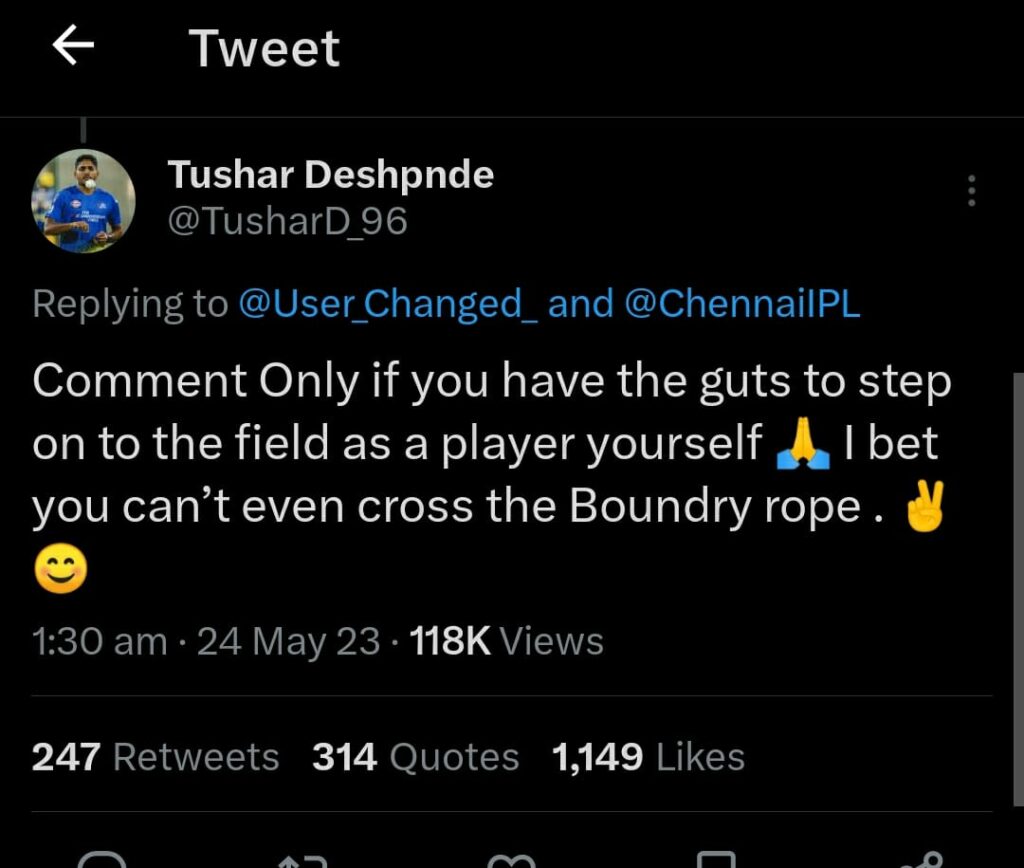Tap the 118K Views count
The height and width of the screenshot is (868, 1024).
point(507,641)
